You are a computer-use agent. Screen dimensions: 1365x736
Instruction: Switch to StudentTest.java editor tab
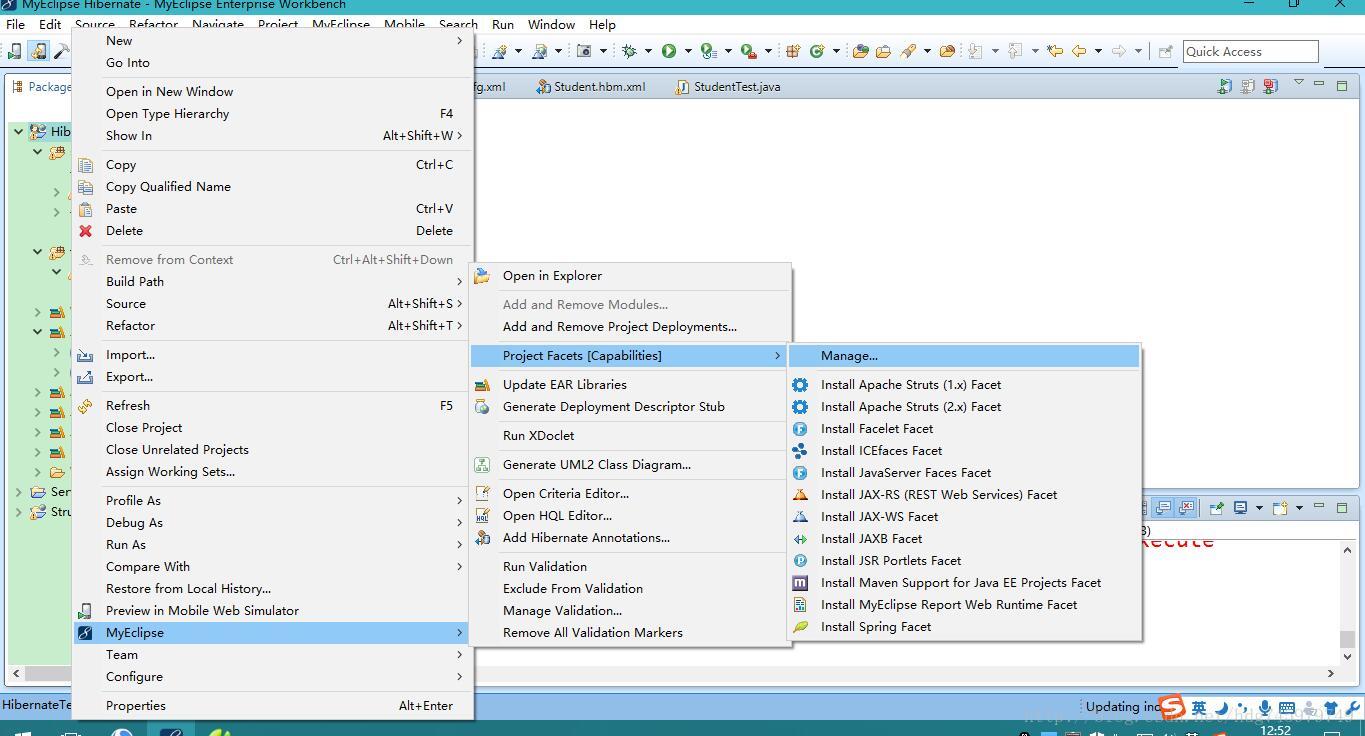click(728, 87)
